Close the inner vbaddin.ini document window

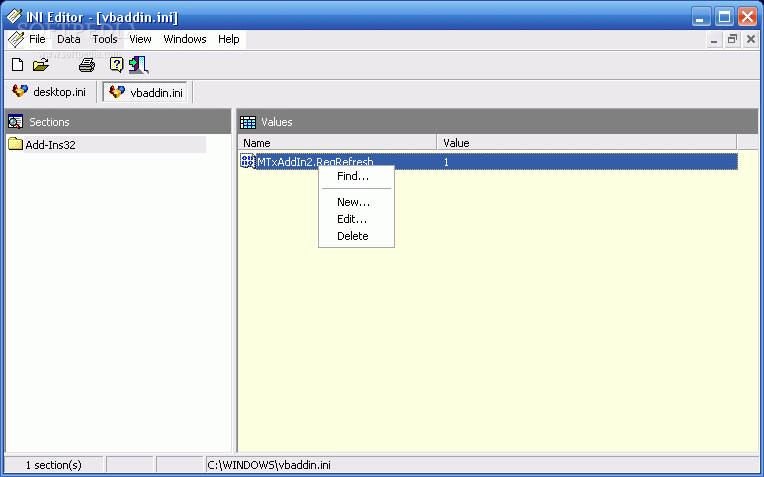click(751, 40)
